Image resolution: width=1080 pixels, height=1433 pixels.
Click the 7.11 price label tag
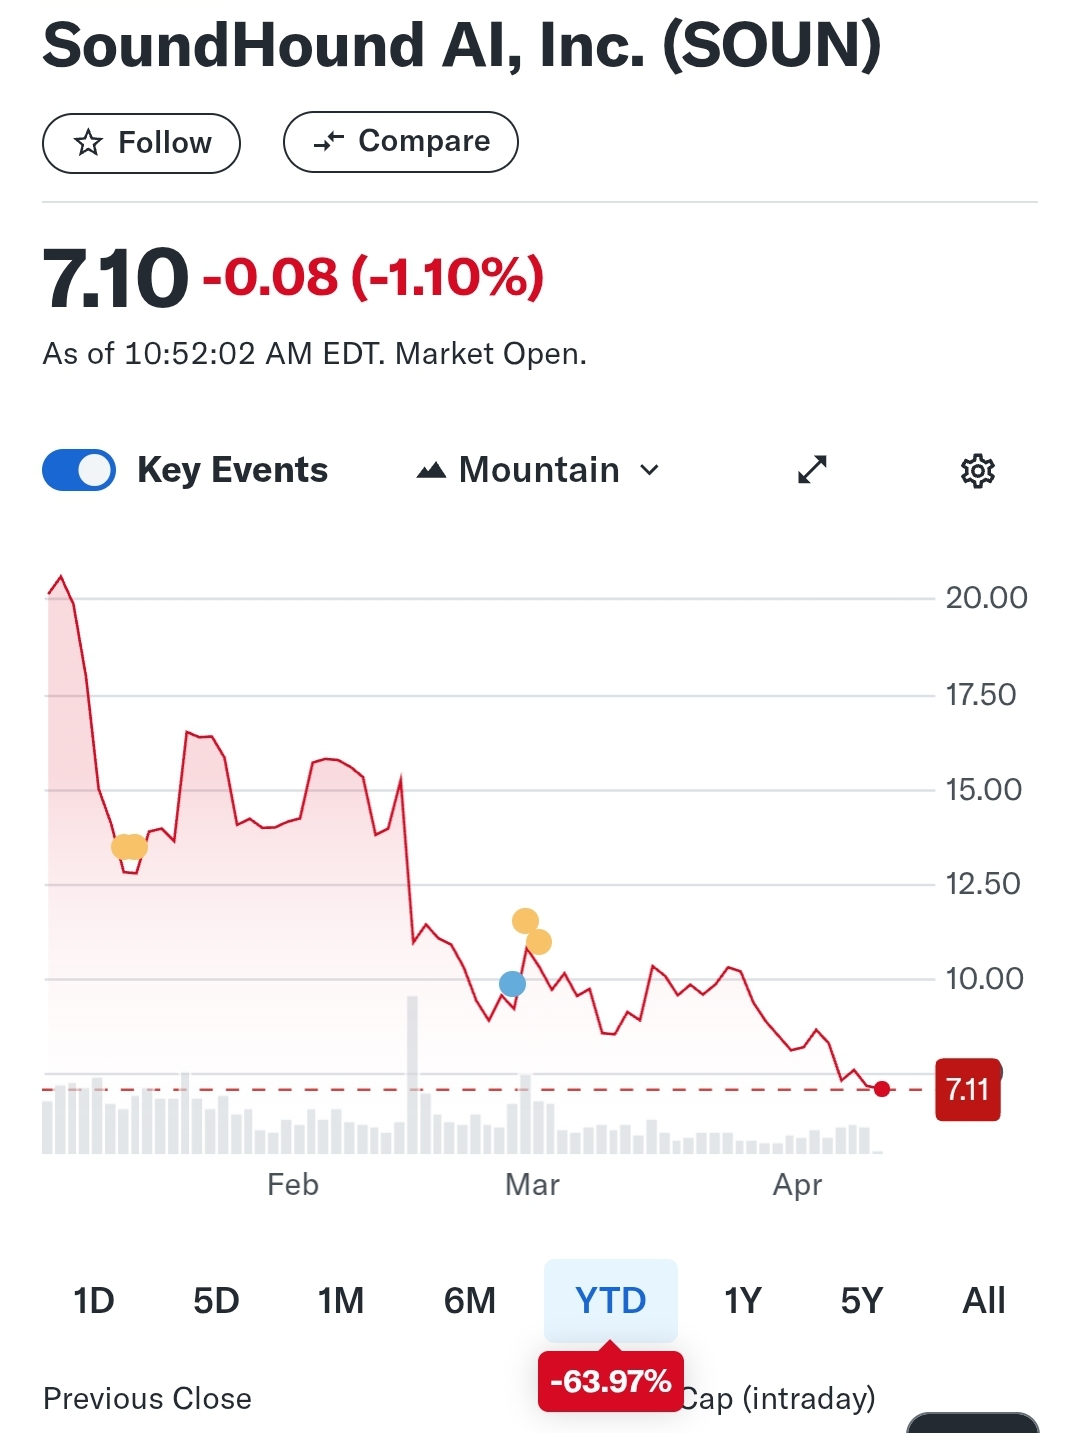[x=967, y=1089]
